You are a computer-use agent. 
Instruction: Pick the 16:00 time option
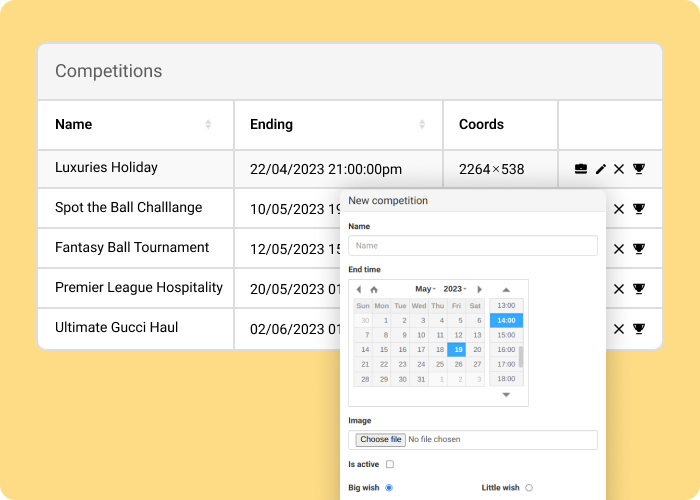pyautogui.click(x=506, y=349)
